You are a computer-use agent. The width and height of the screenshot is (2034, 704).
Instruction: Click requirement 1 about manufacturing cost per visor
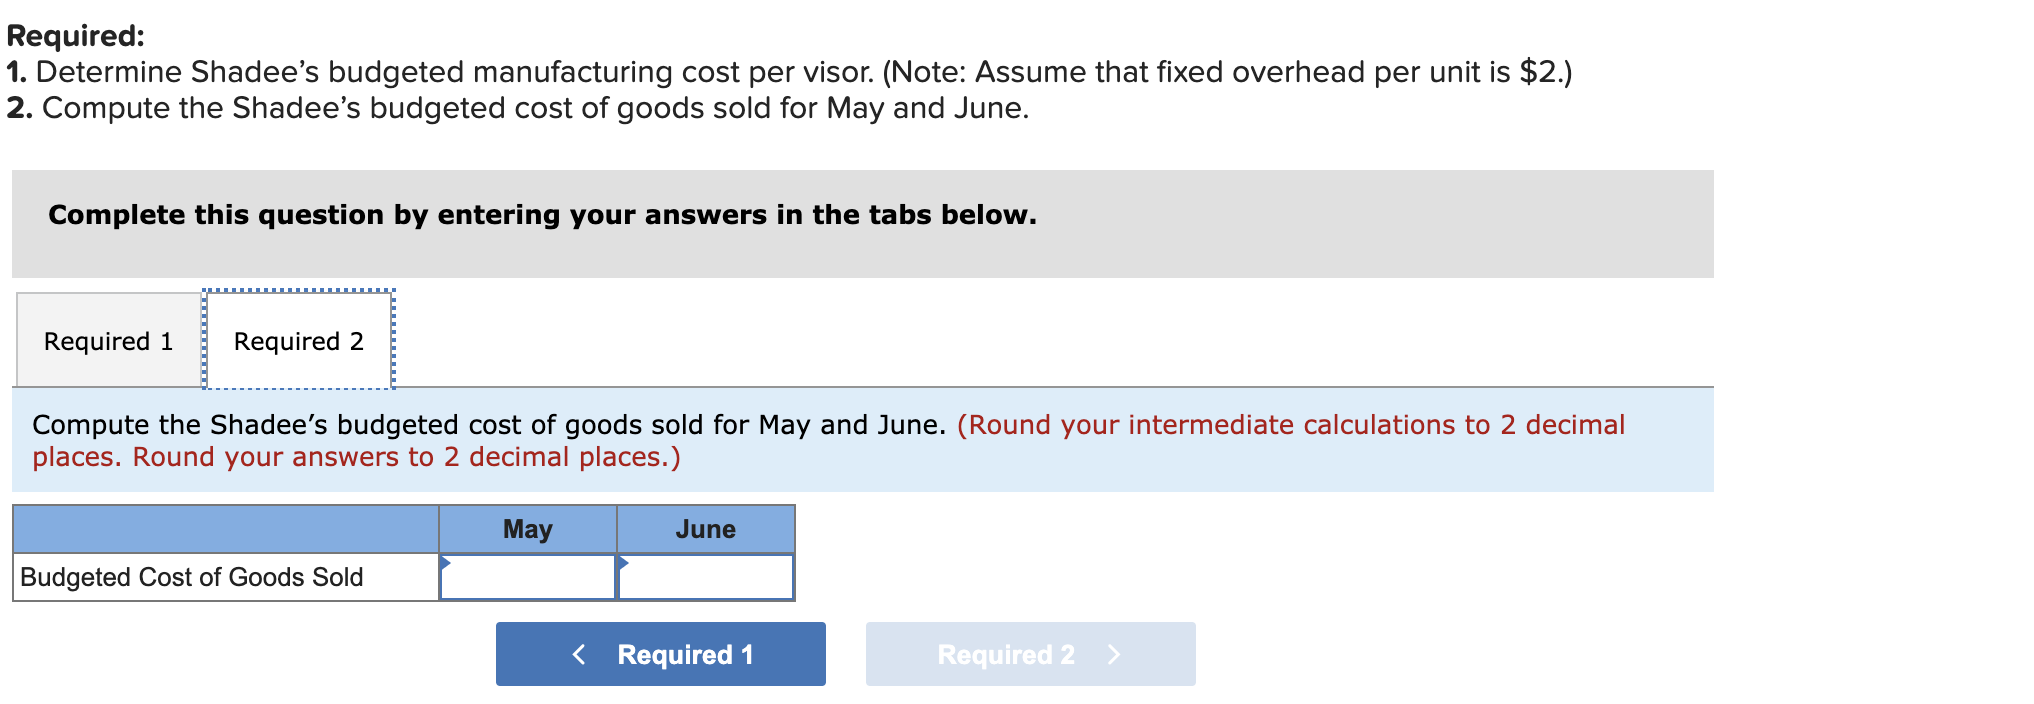point(790,72)
